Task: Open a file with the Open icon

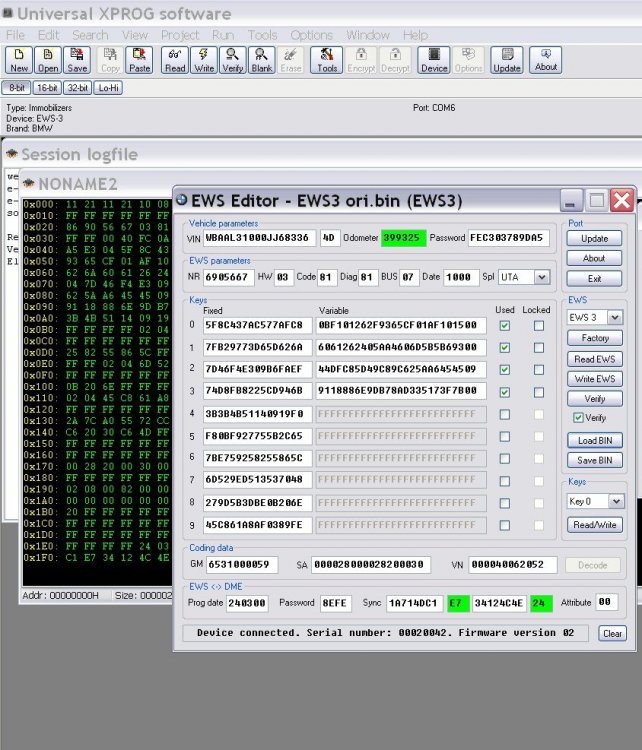Action: [x=48, y=60]
